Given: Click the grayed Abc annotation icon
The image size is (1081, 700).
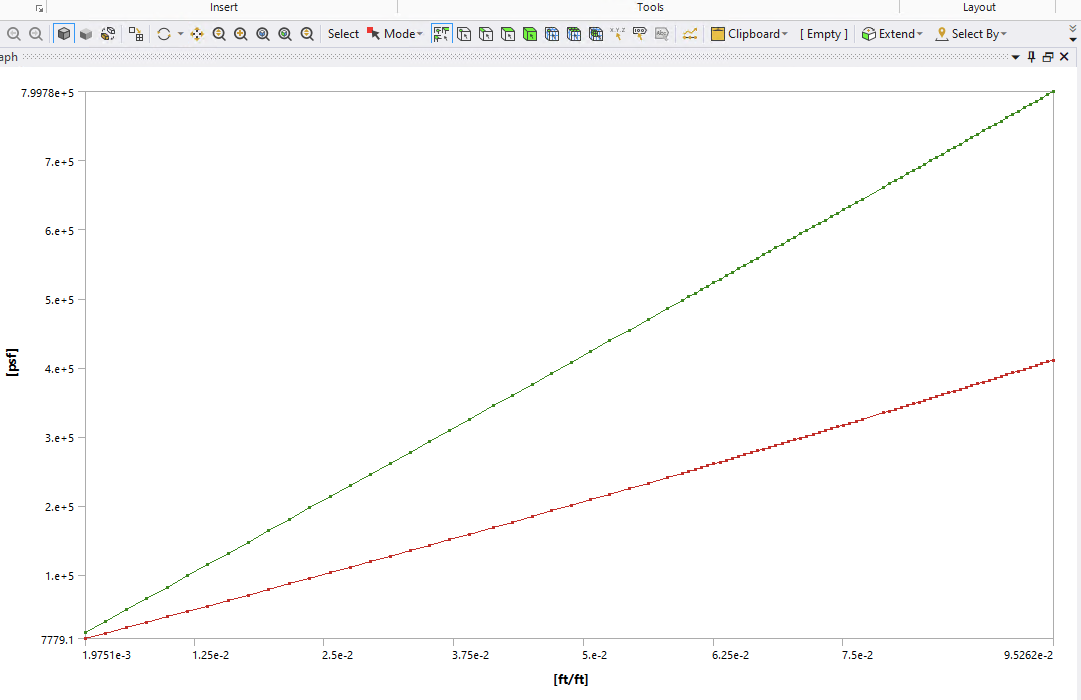Looking at the screenshot, I should pyautogui.click(x=662, y=34).
